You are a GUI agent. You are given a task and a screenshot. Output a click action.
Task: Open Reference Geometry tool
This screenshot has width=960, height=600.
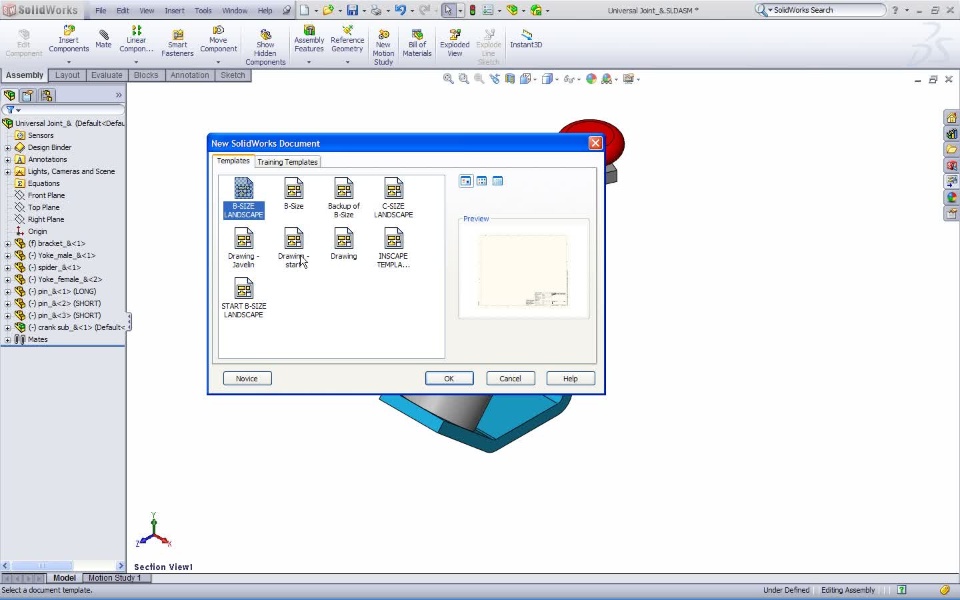(347, 39)
